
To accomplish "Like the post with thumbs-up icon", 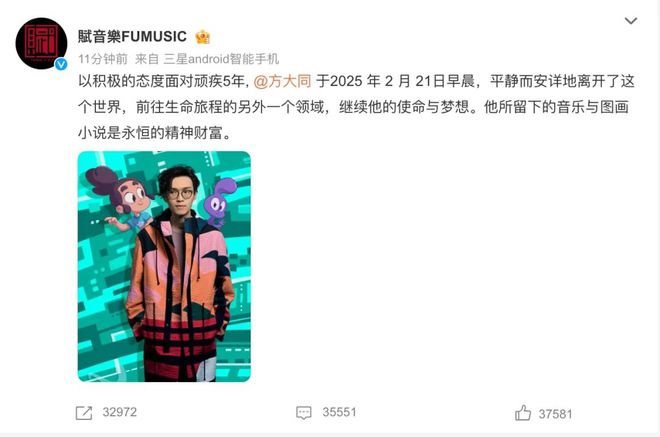I will [x=523, y=413].
